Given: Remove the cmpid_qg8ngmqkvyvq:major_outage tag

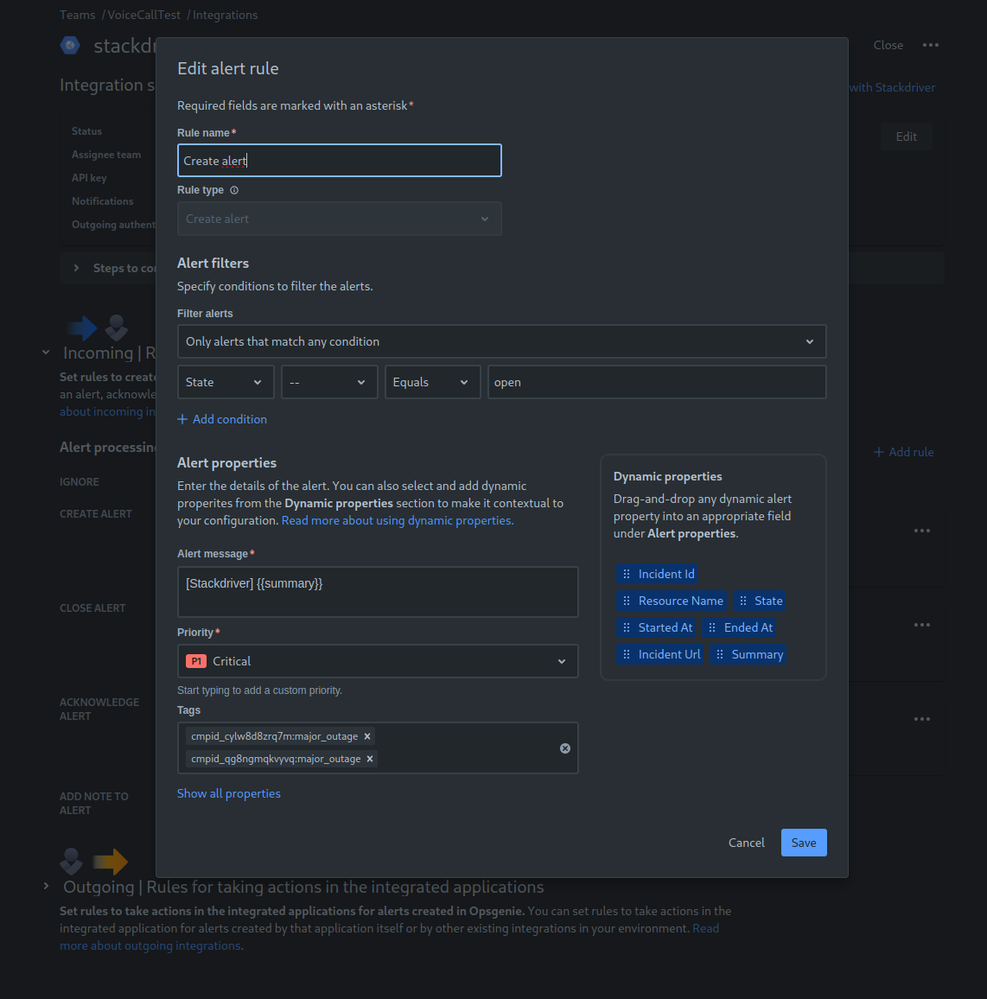Looking at the screenshot, I should pyautogui.click(x=370, y=759).
